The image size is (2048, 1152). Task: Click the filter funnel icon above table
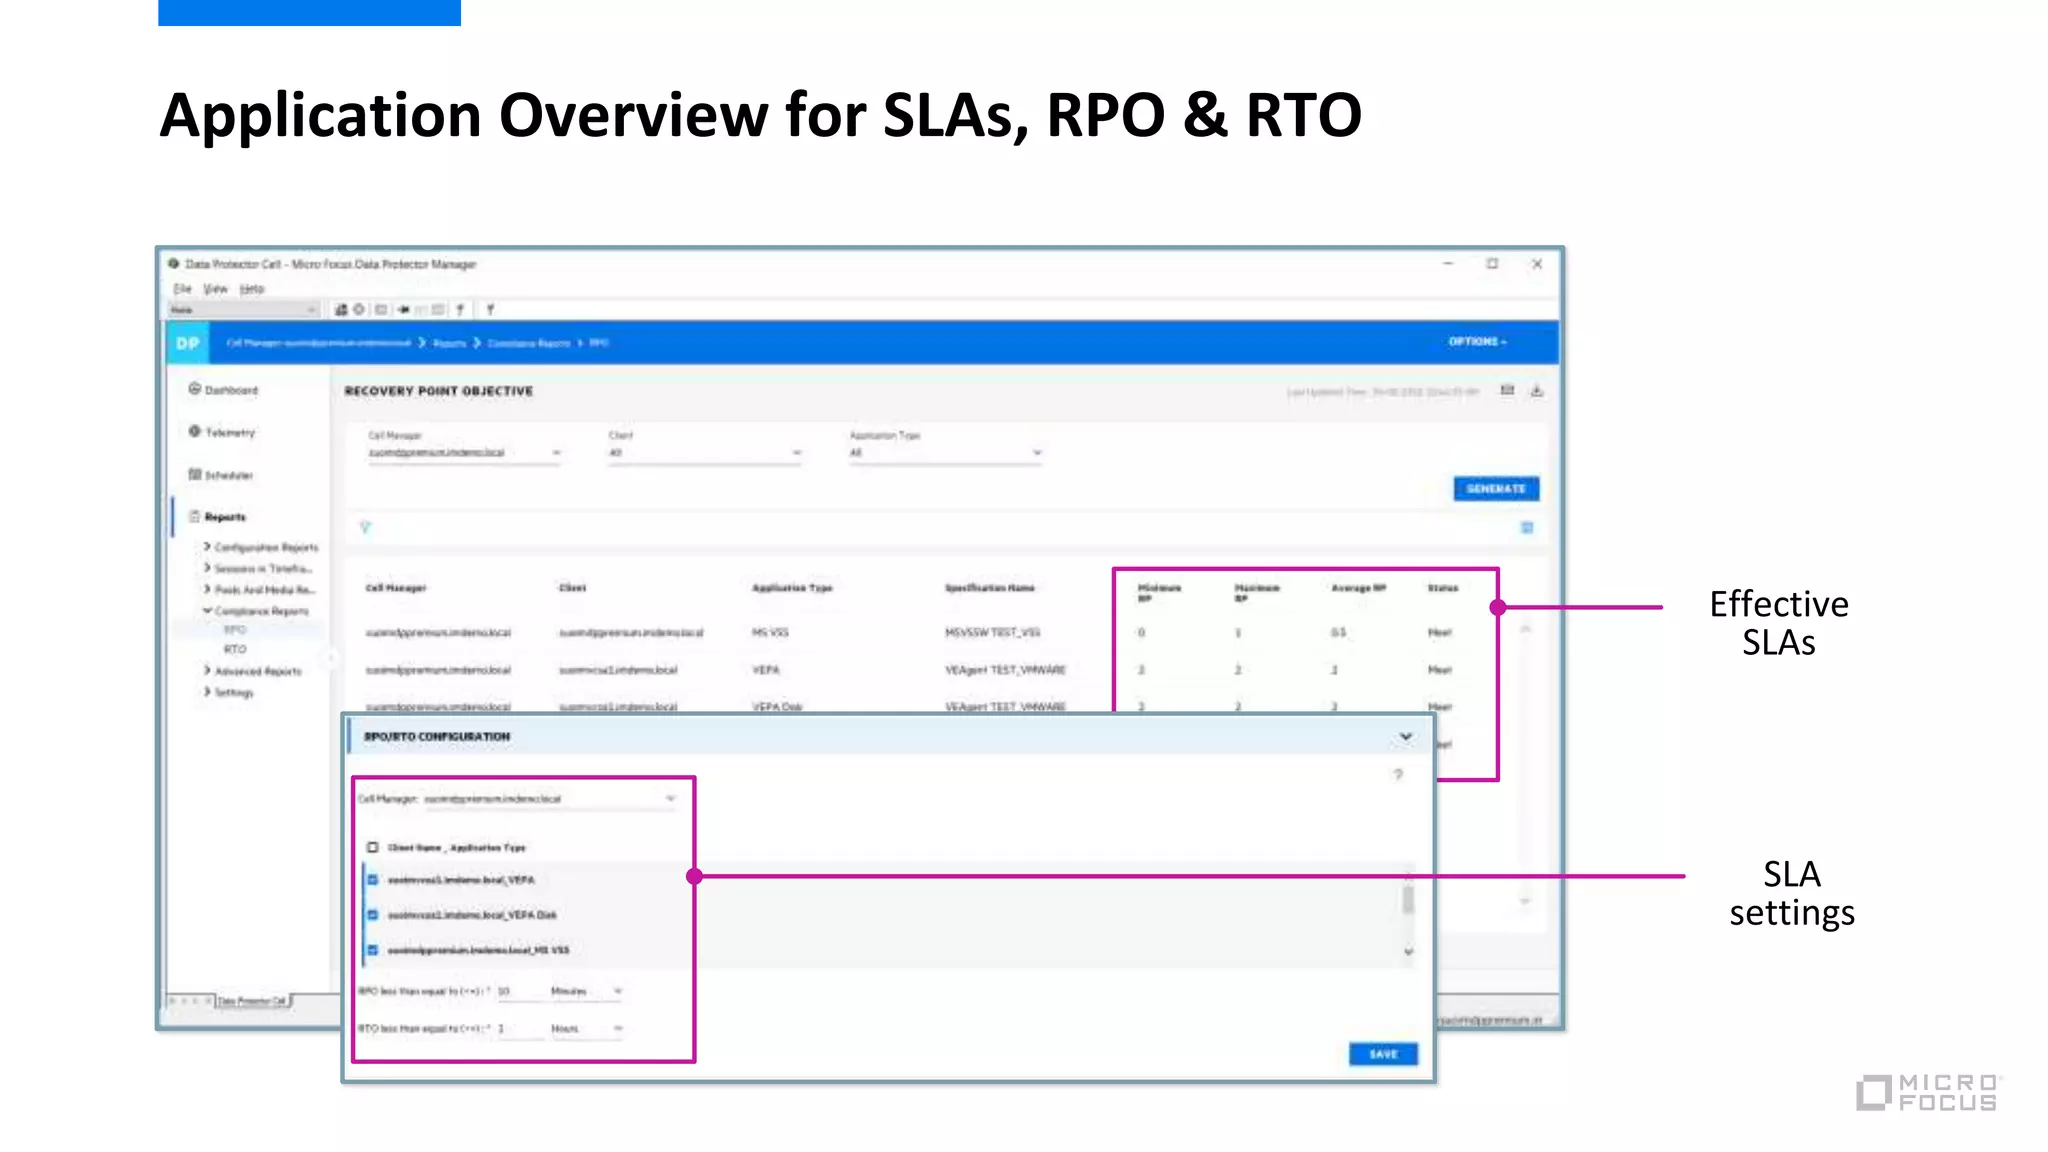coord(365,527)
